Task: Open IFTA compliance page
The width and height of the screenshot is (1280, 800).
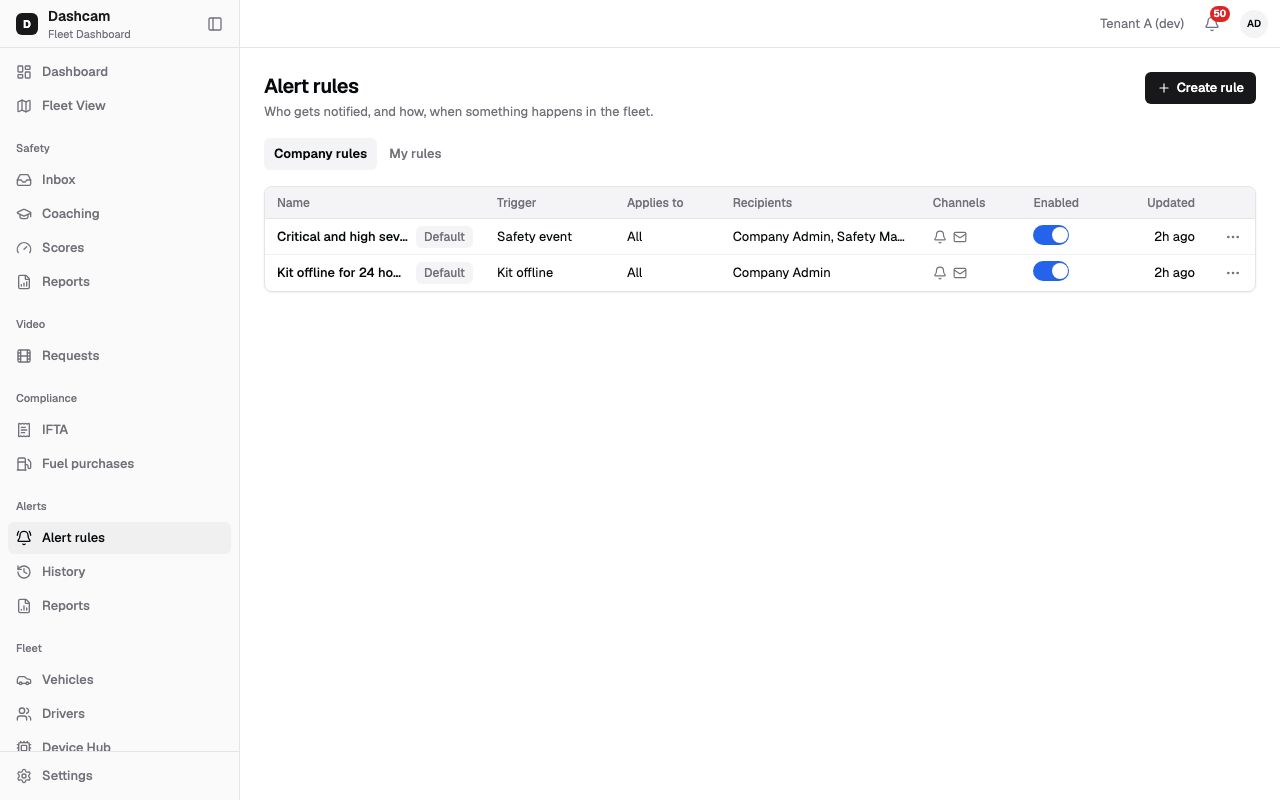Action: pyautogui.click(x=119, y=430)
